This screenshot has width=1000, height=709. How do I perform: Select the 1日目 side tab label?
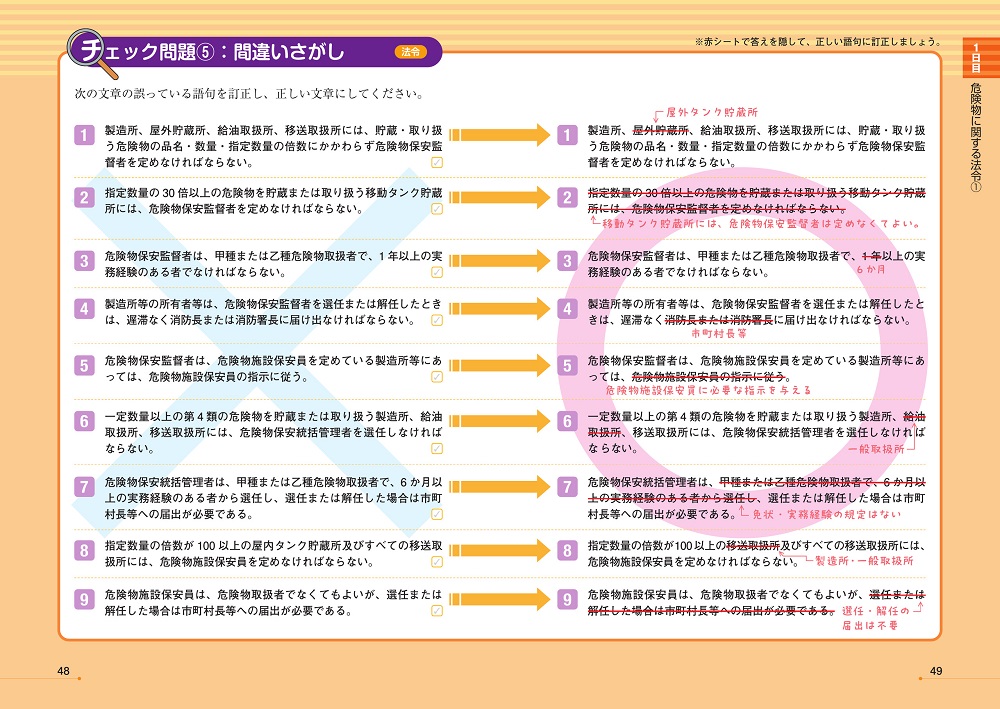(x=976, y=58)
